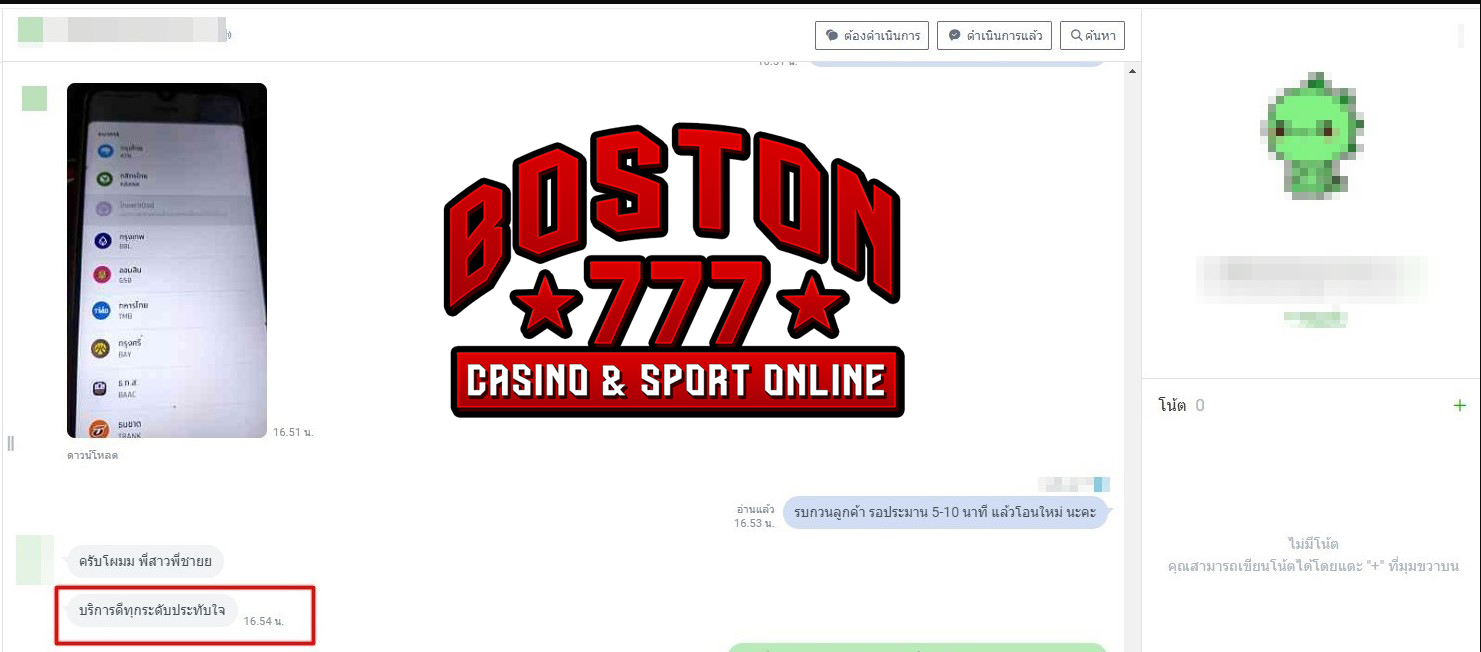Screen dimensions: 1481x652
Task: Click the อ่านแล้ว 16.53 น. read status
Action: click(x=755, y=516)
